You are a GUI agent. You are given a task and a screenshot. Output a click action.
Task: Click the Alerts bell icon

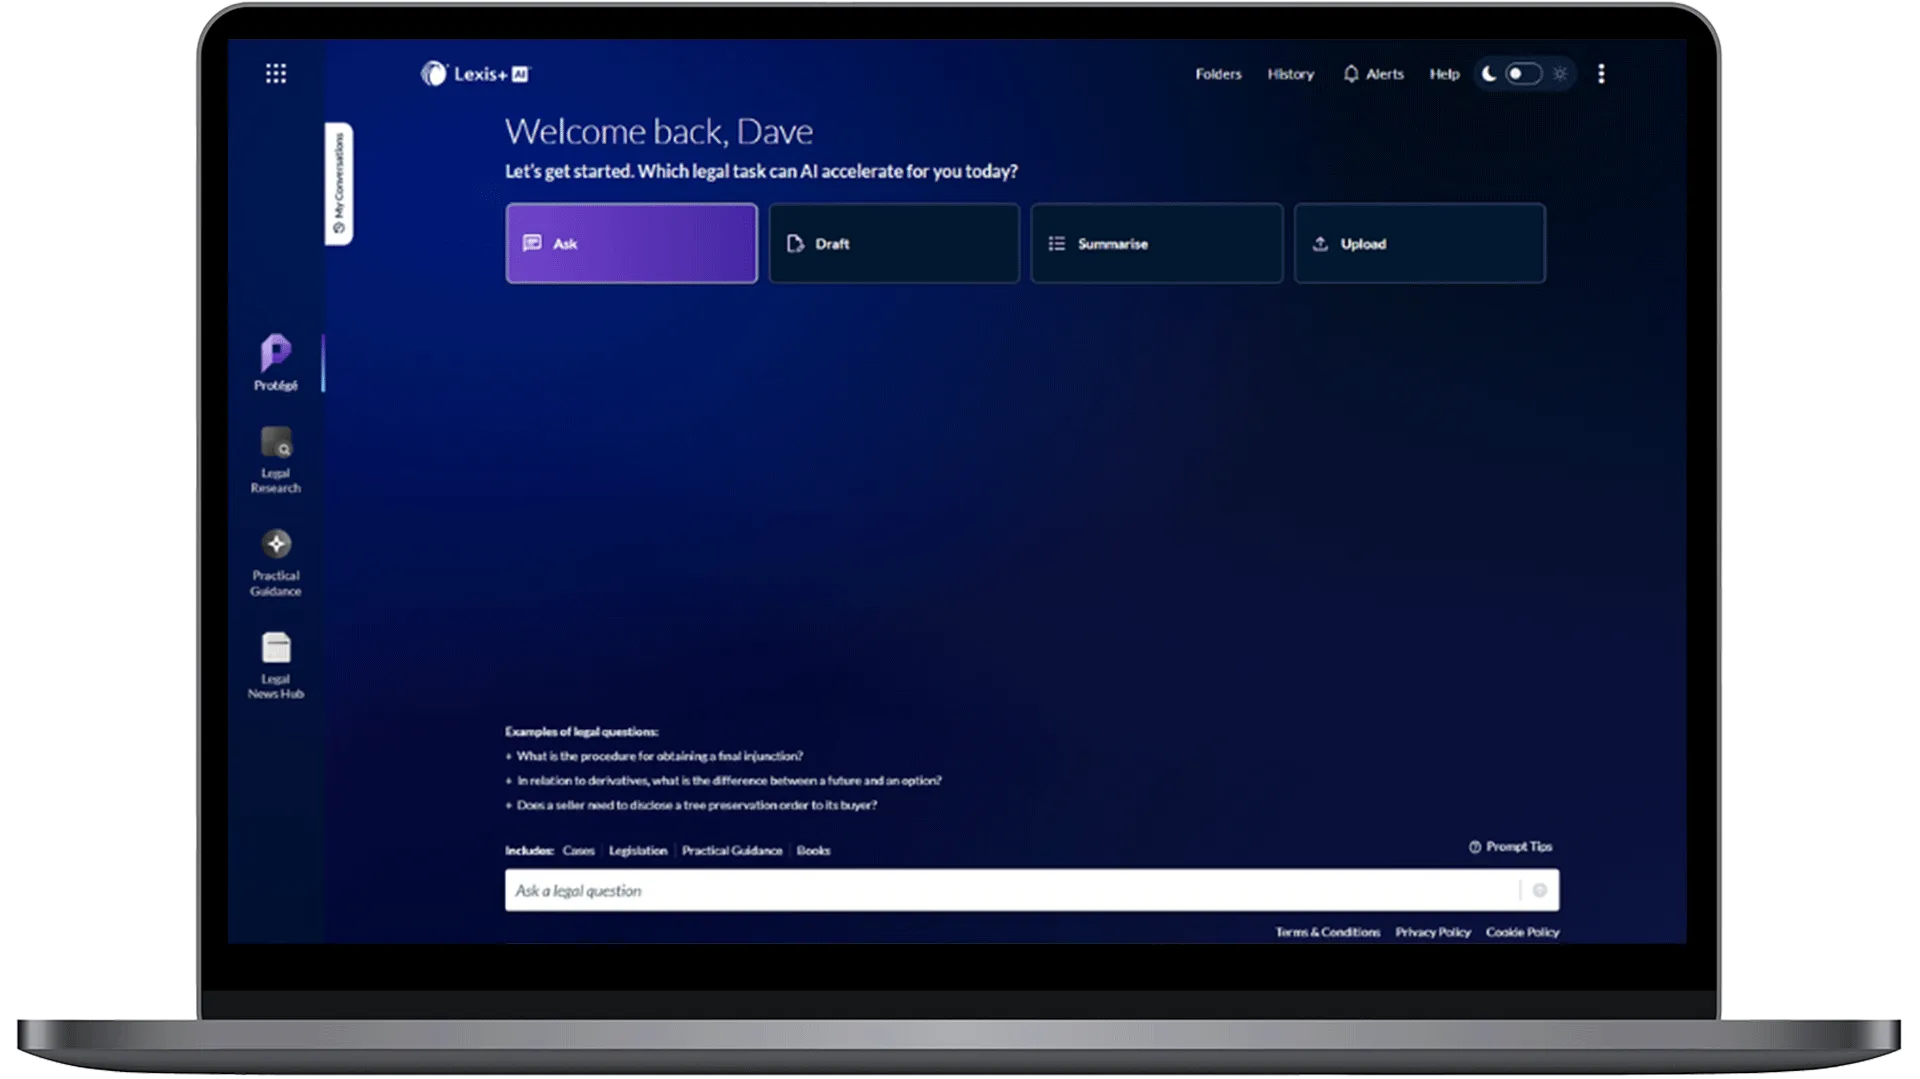1351,74
